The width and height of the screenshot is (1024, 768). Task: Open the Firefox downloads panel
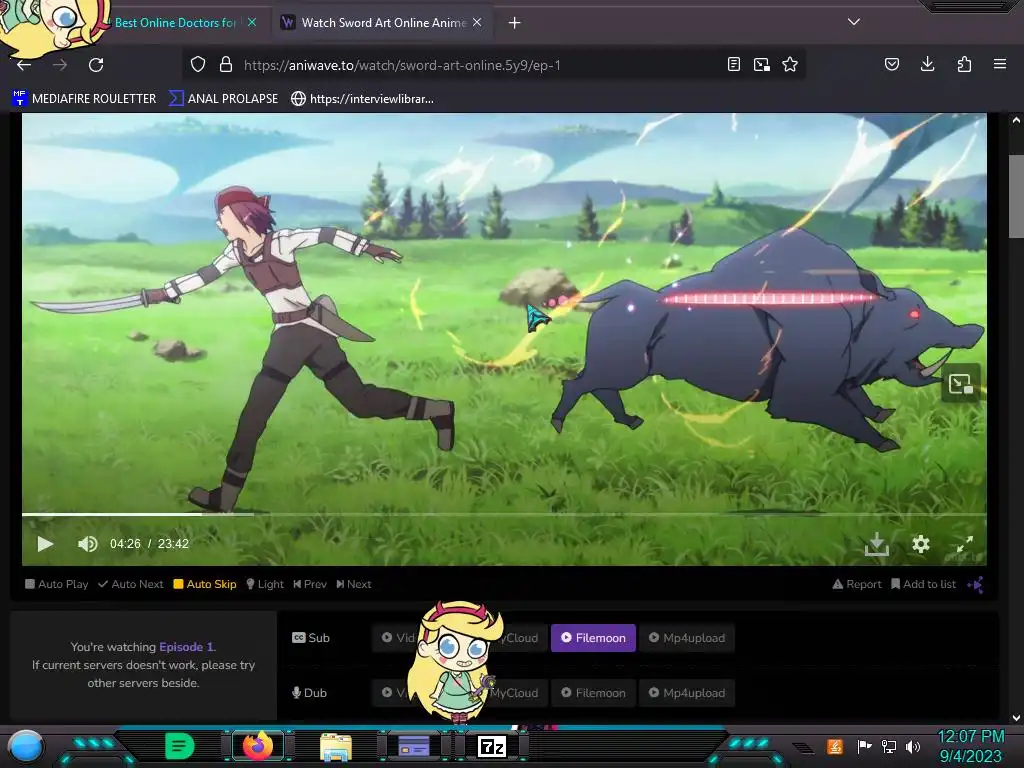[927, 64]
